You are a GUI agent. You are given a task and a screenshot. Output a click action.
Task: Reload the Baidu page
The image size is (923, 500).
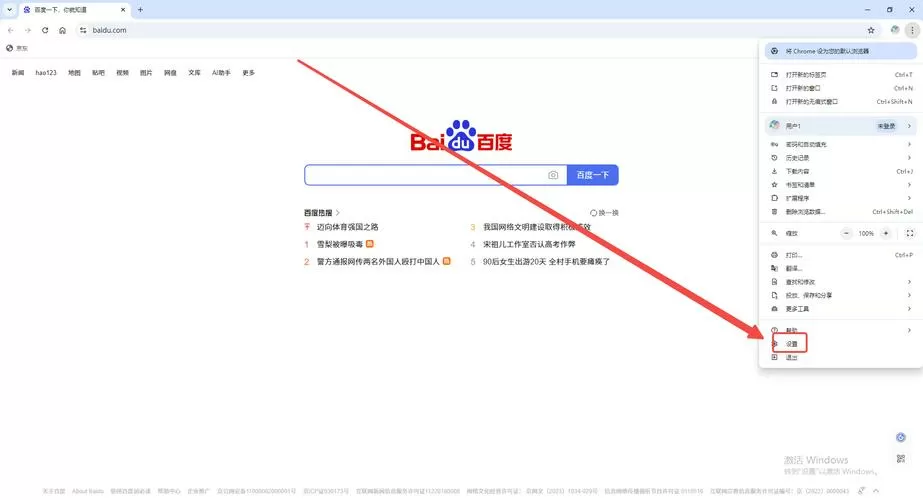tap(45, 30)
